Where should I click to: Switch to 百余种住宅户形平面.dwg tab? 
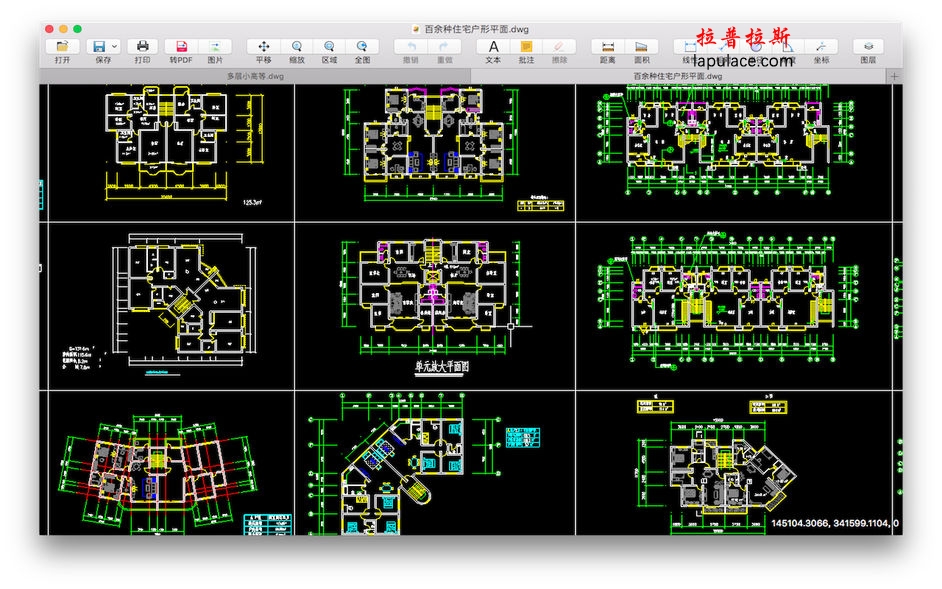(670, 76)
